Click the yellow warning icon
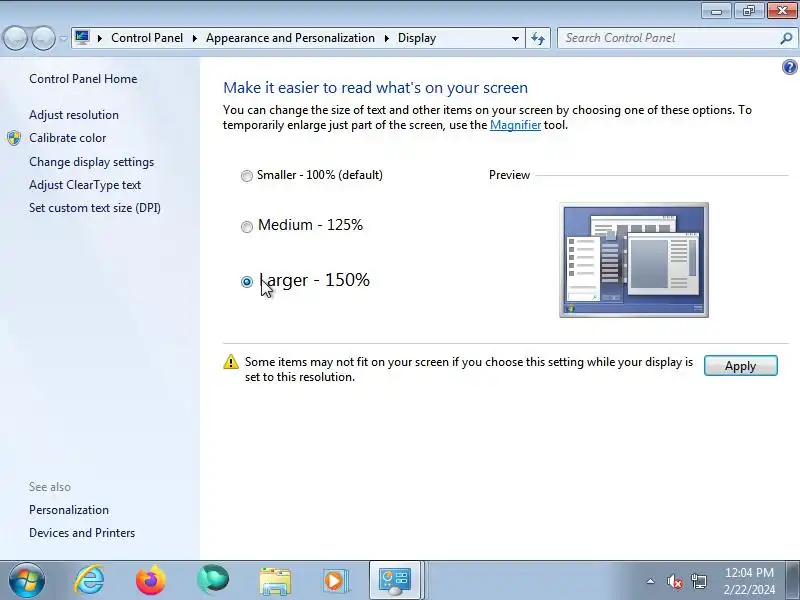 coord(231,362)
